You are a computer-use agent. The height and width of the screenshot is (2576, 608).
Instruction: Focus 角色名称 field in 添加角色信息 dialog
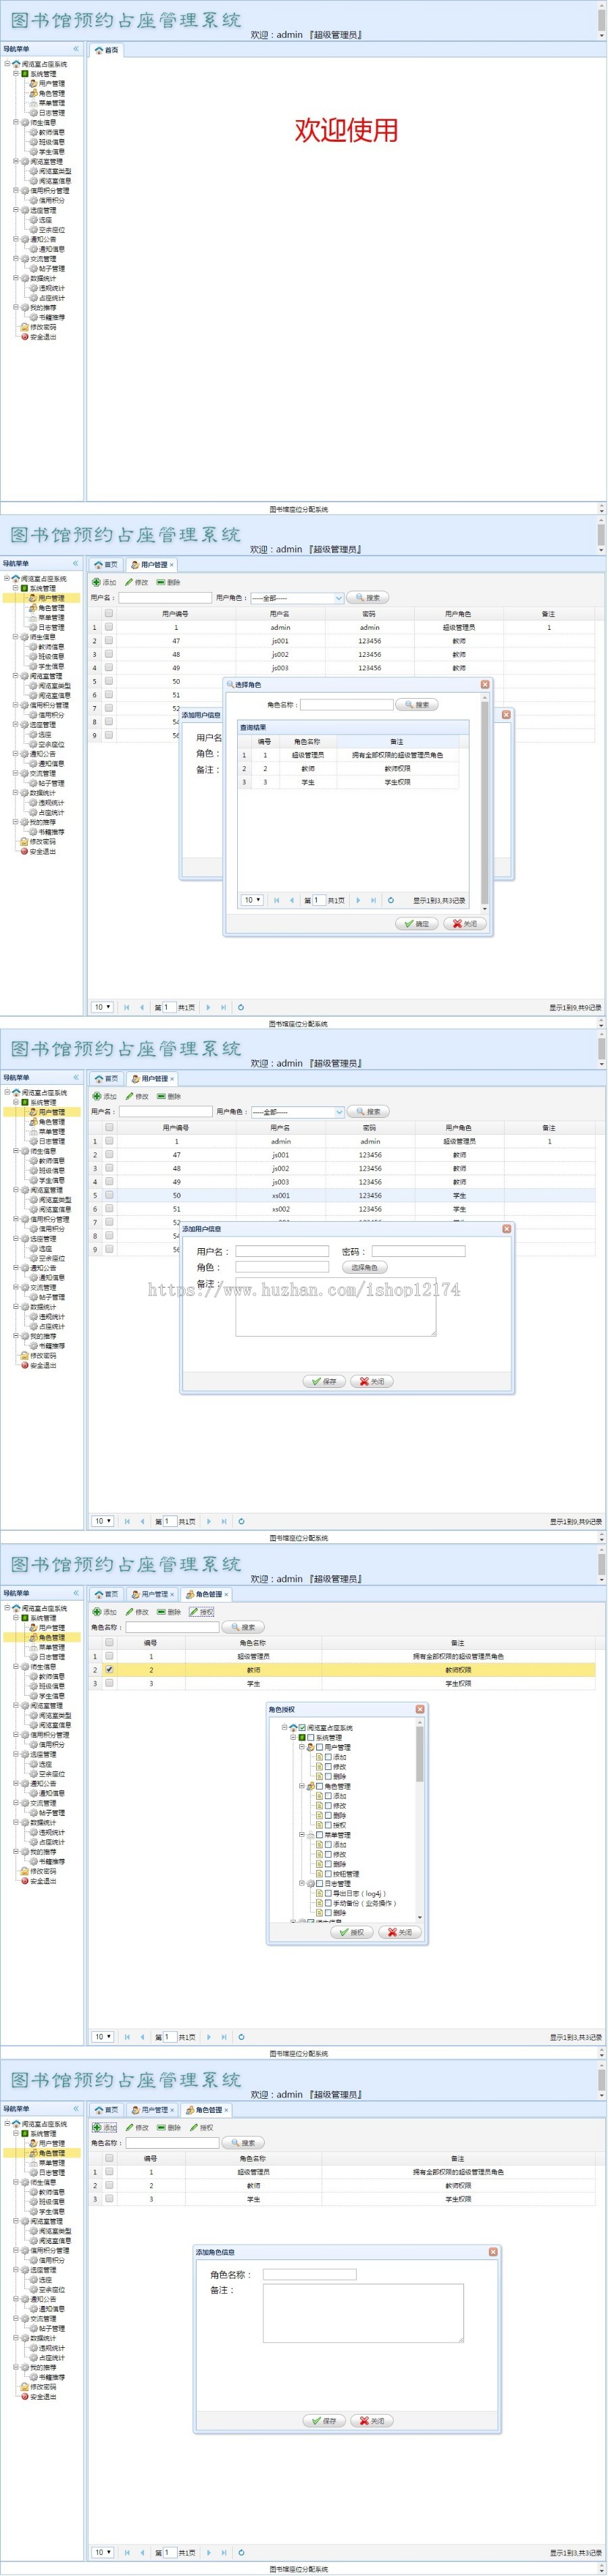tap(309, 2274)
